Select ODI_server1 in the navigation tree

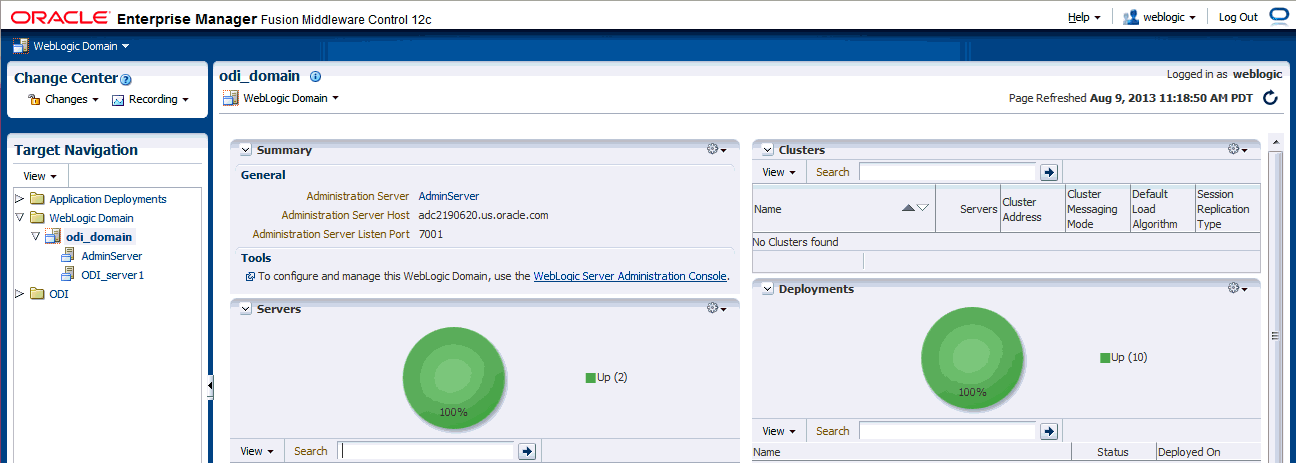(113, 275)
